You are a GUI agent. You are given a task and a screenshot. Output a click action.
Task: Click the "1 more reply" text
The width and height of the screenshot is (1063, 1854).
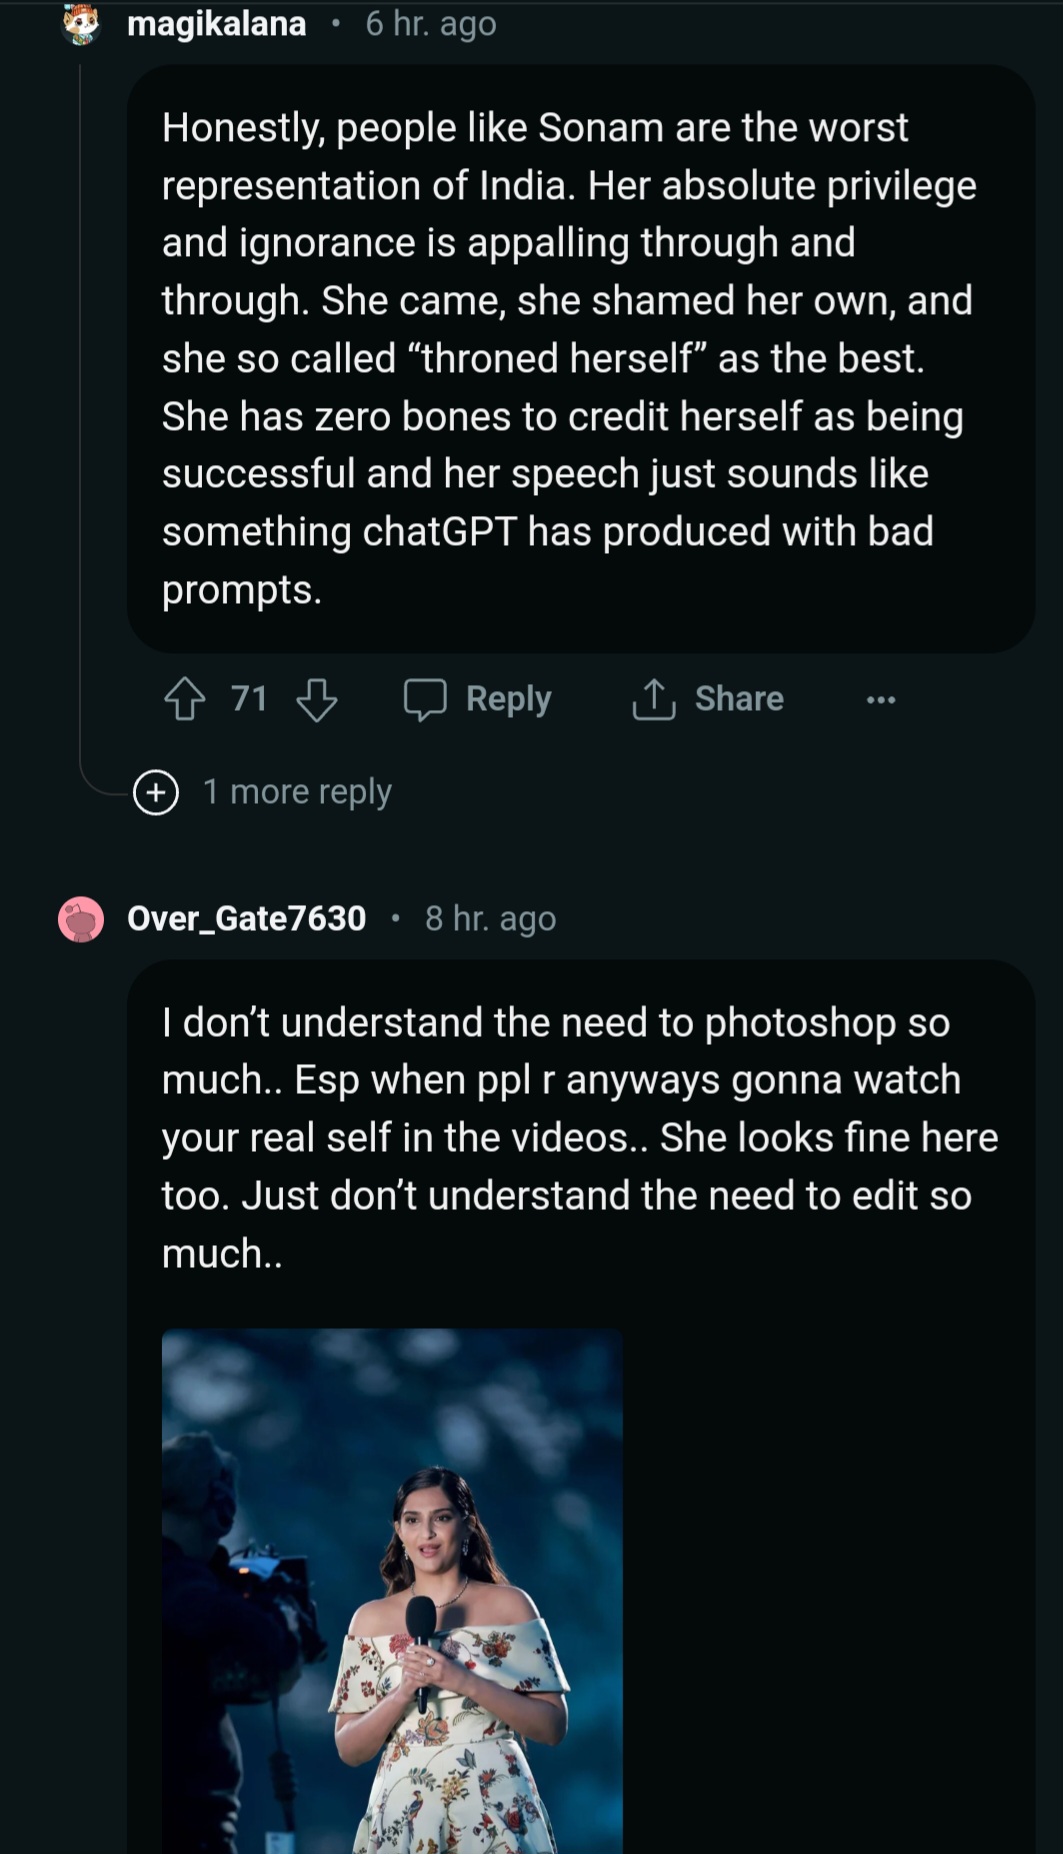[x=297, y=792]
